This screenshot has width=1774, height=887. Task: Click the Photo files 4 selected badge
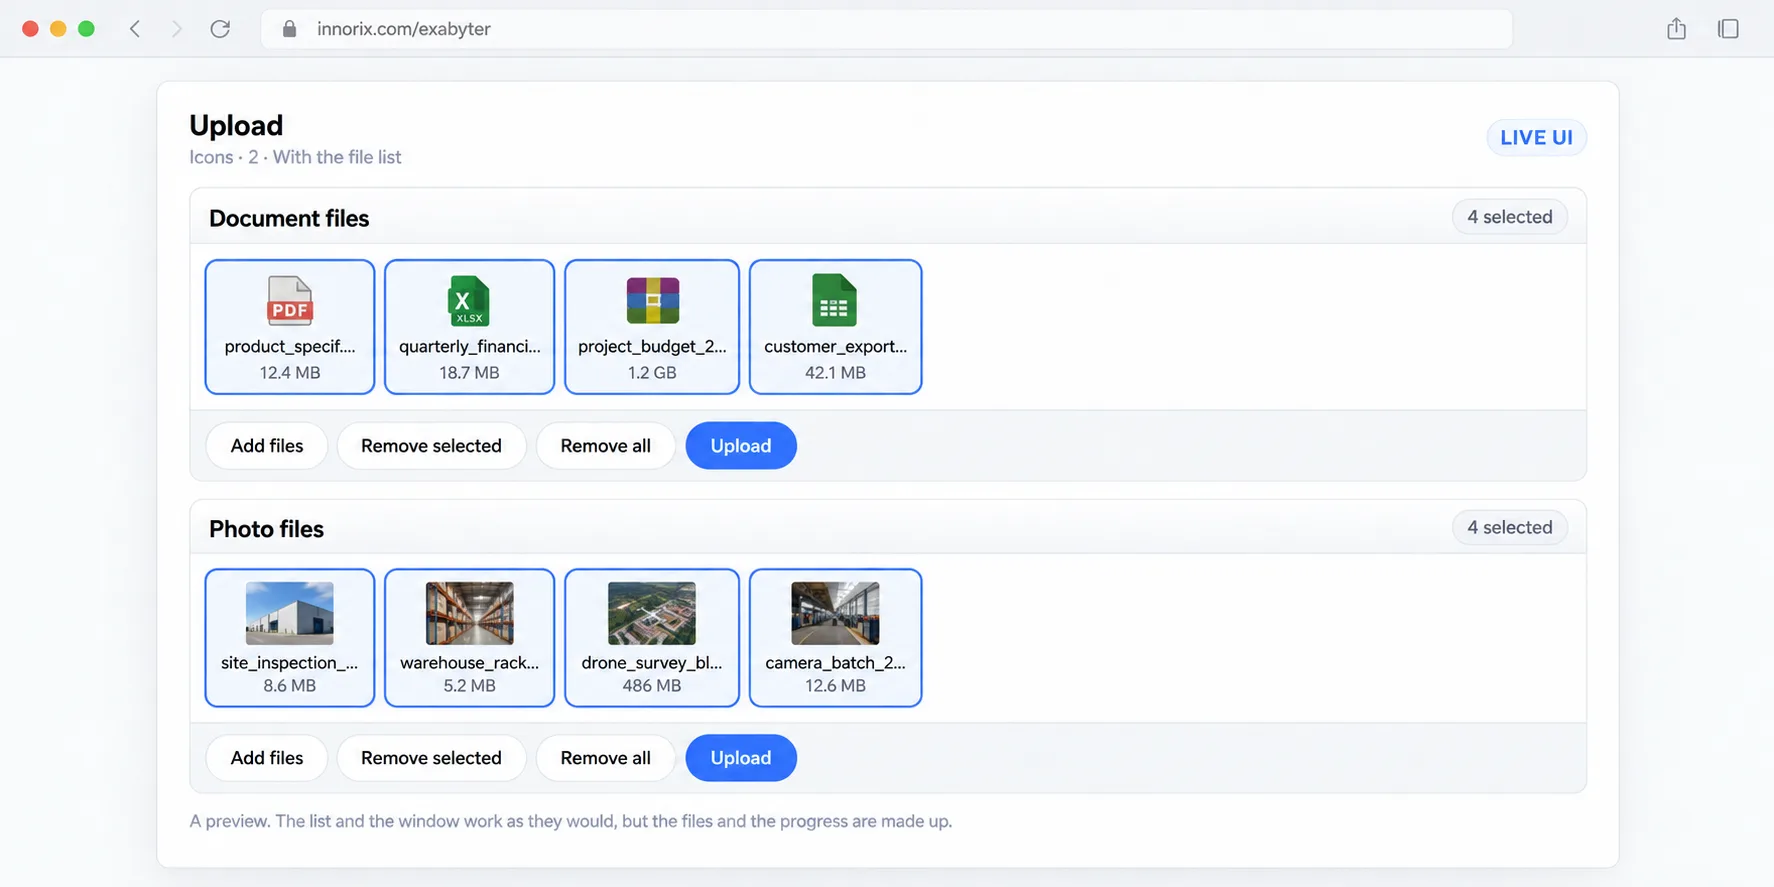tap(1510, 527)
